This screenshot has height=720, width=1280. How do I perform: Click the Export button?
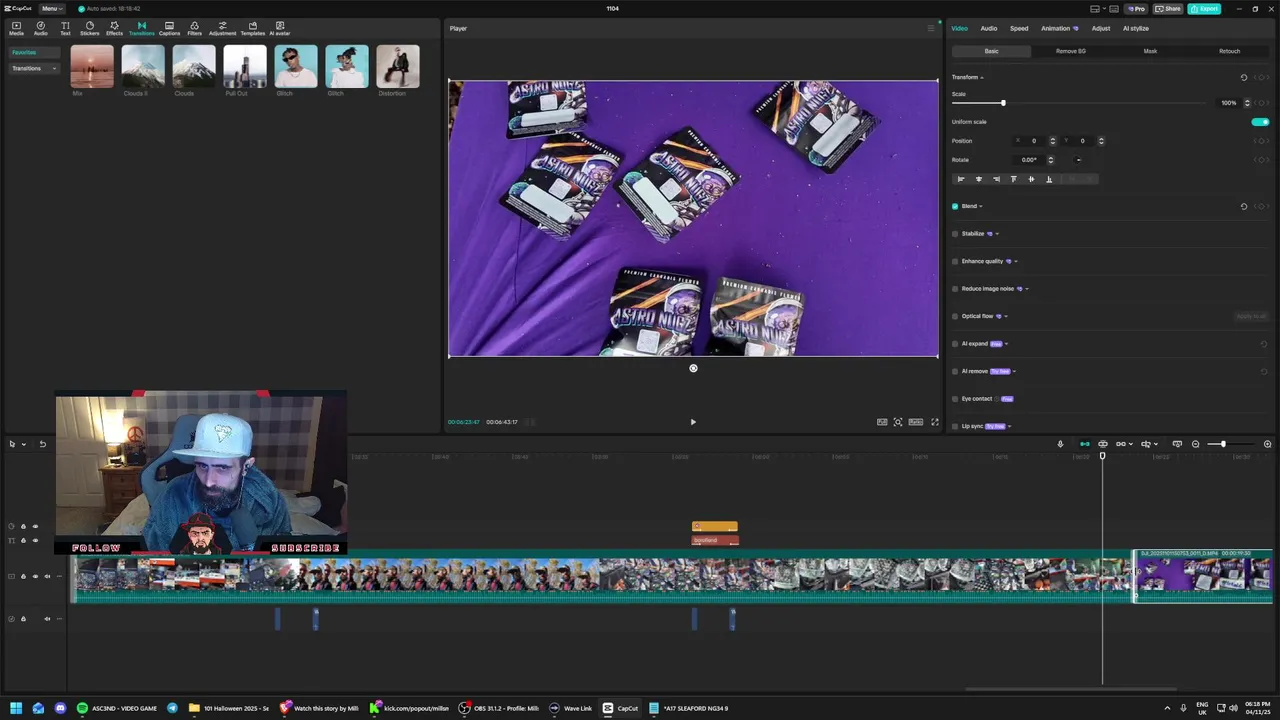pos(1204,9)
